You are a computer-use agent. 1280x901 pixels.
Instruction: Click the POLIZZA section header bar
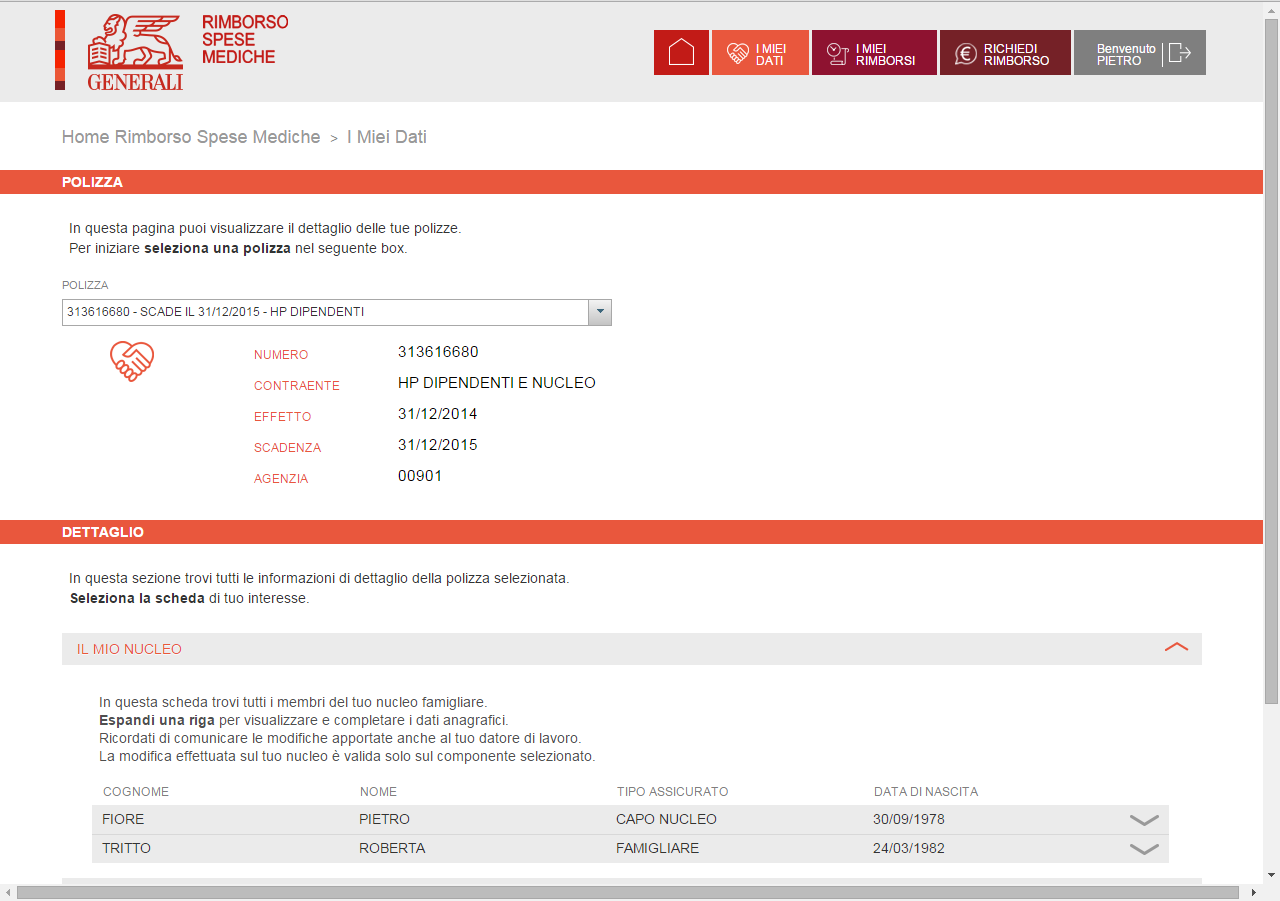[632, 182]
